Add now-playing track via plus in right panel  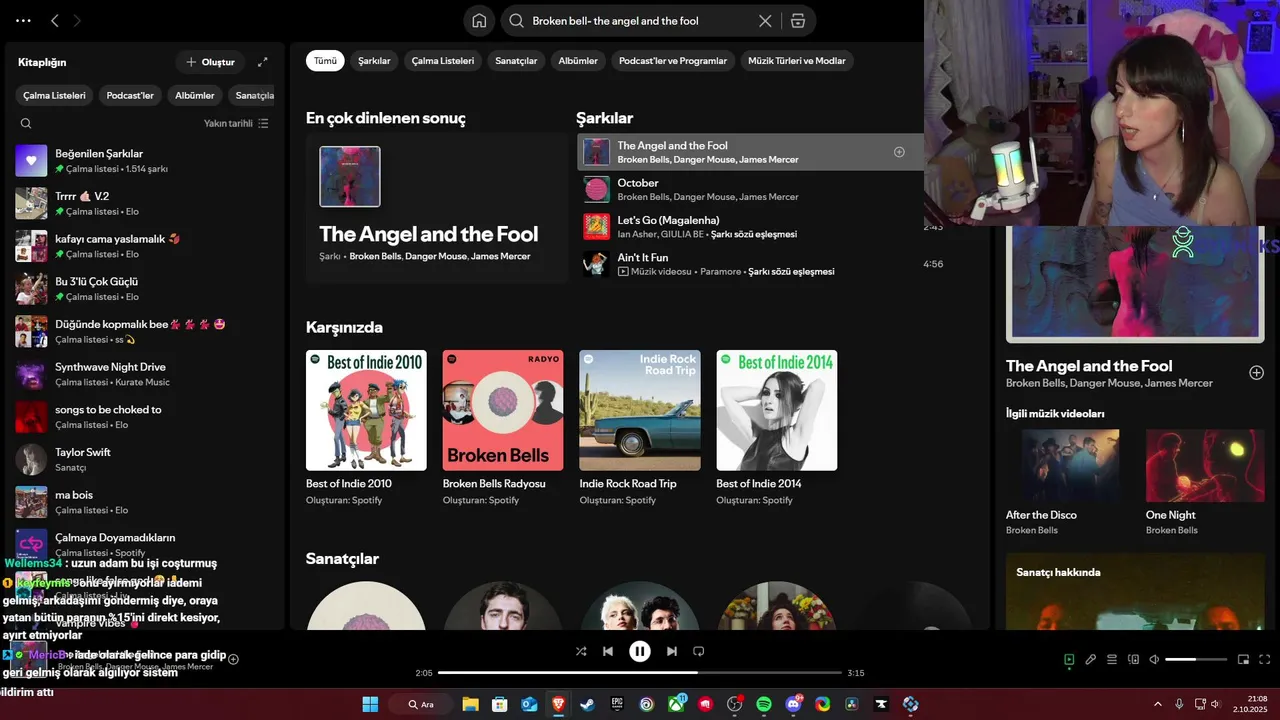coord(1256,373)
